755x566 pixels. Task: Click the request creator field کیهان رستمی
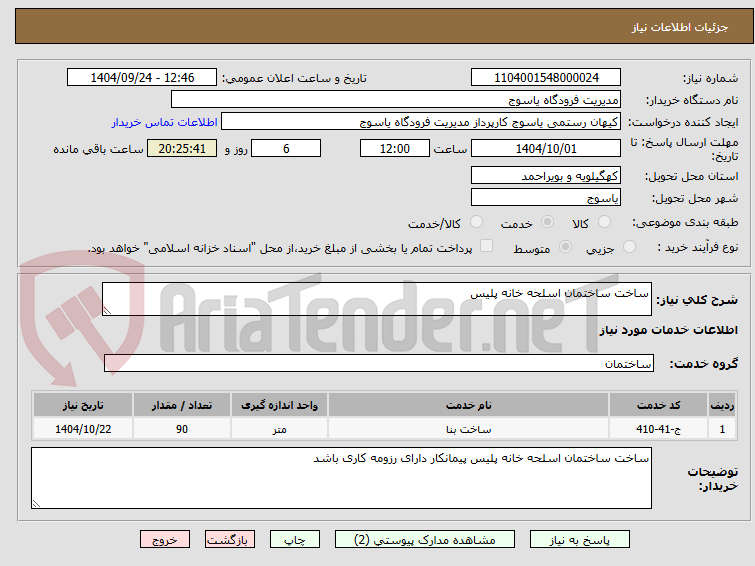pos(421,121)
